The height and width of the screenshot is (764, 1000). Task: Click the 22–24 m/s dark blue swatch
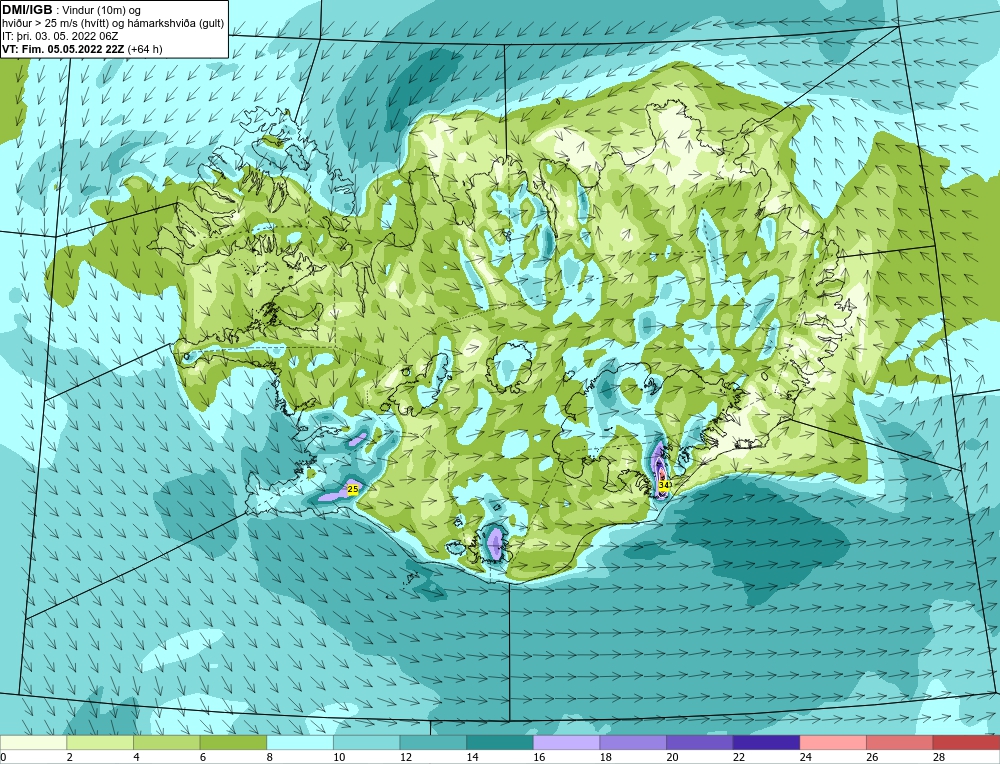[766, 742]
